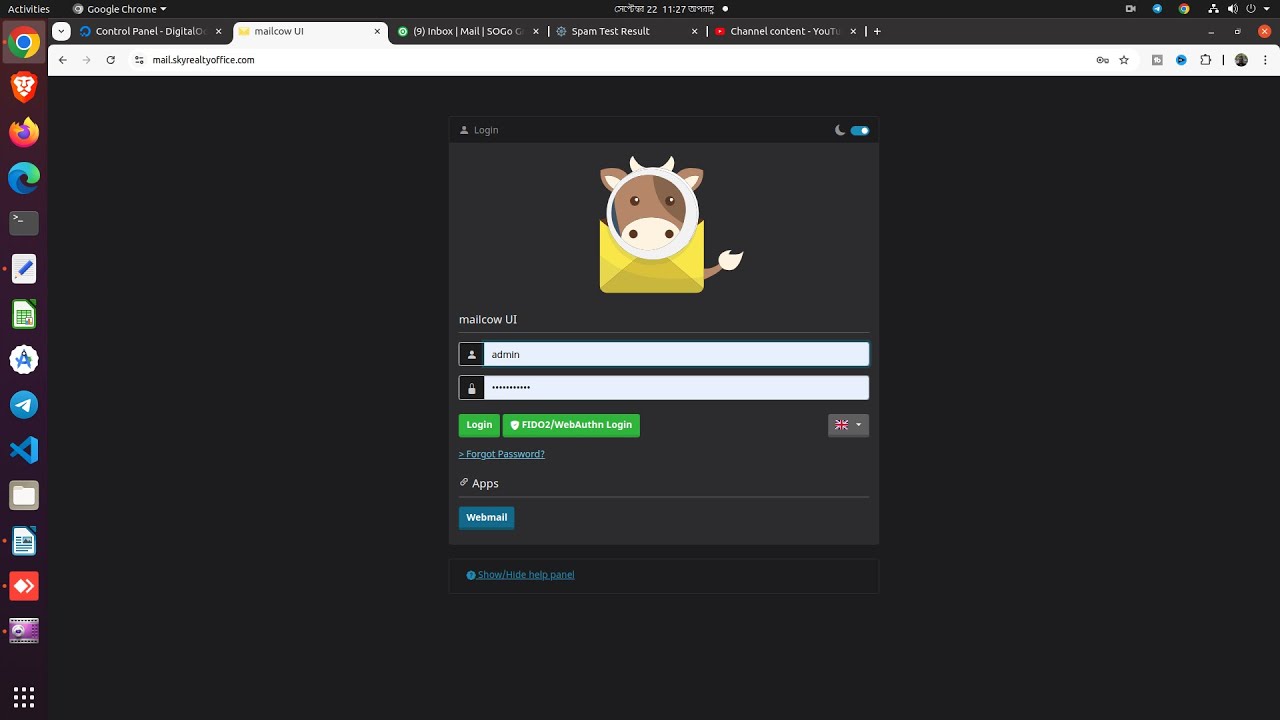Reload the current page
1280x720 pixels.
coord(111,60)
